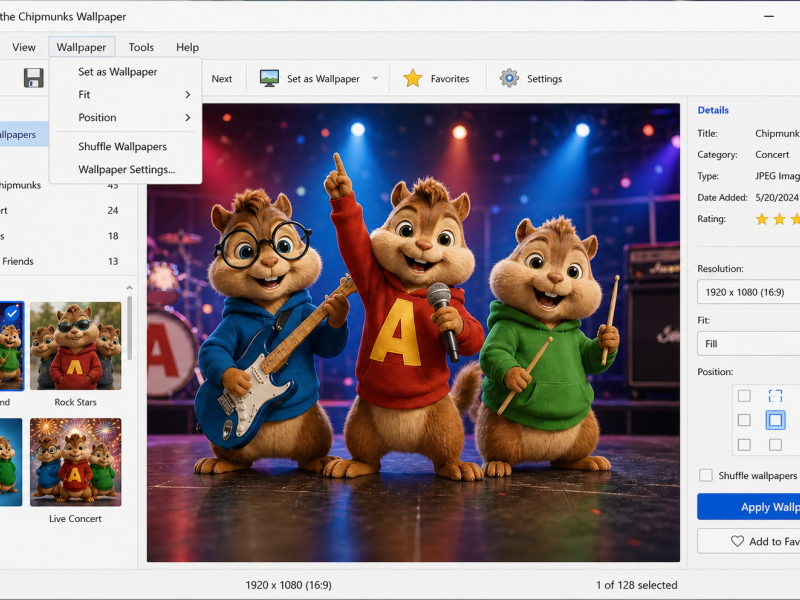
Task: Click the Live Concert thumbnail caption
Action: (x=76, y=518)
